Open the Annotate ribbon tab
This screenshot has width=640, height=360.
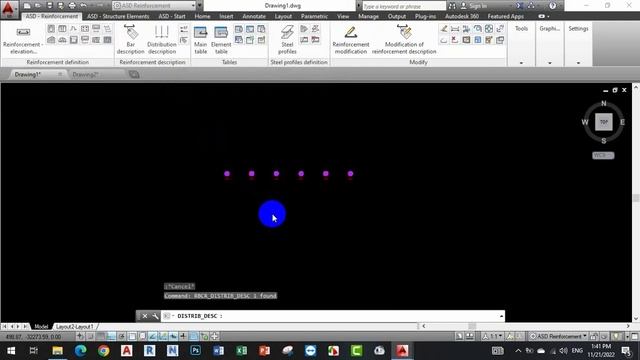click(254, 16)
